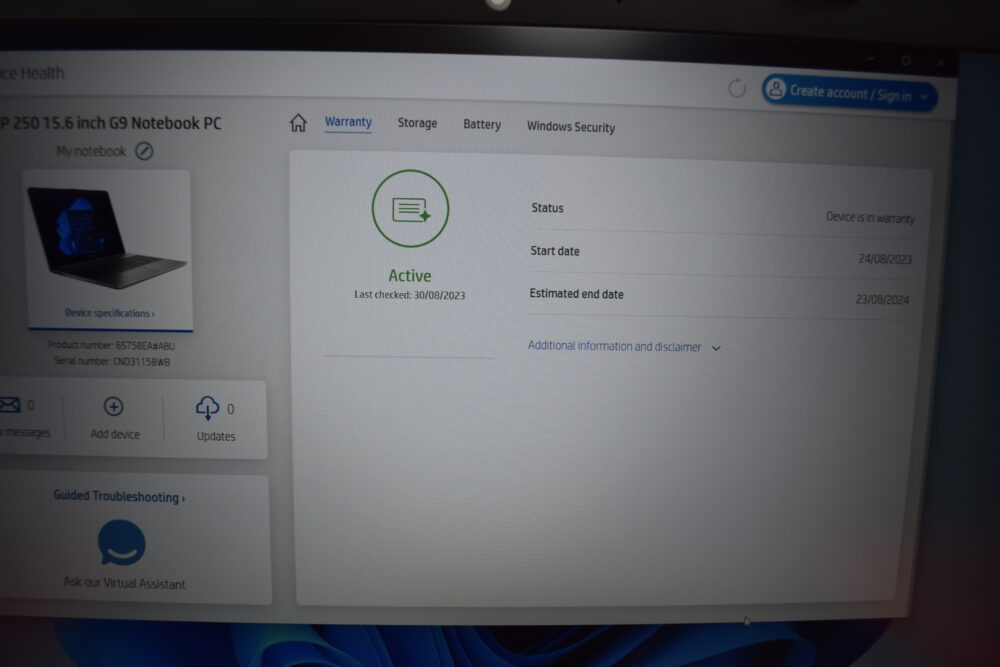Click the notebook PC model title
Screen dimensions: 1000x667
tap(111, 123)
